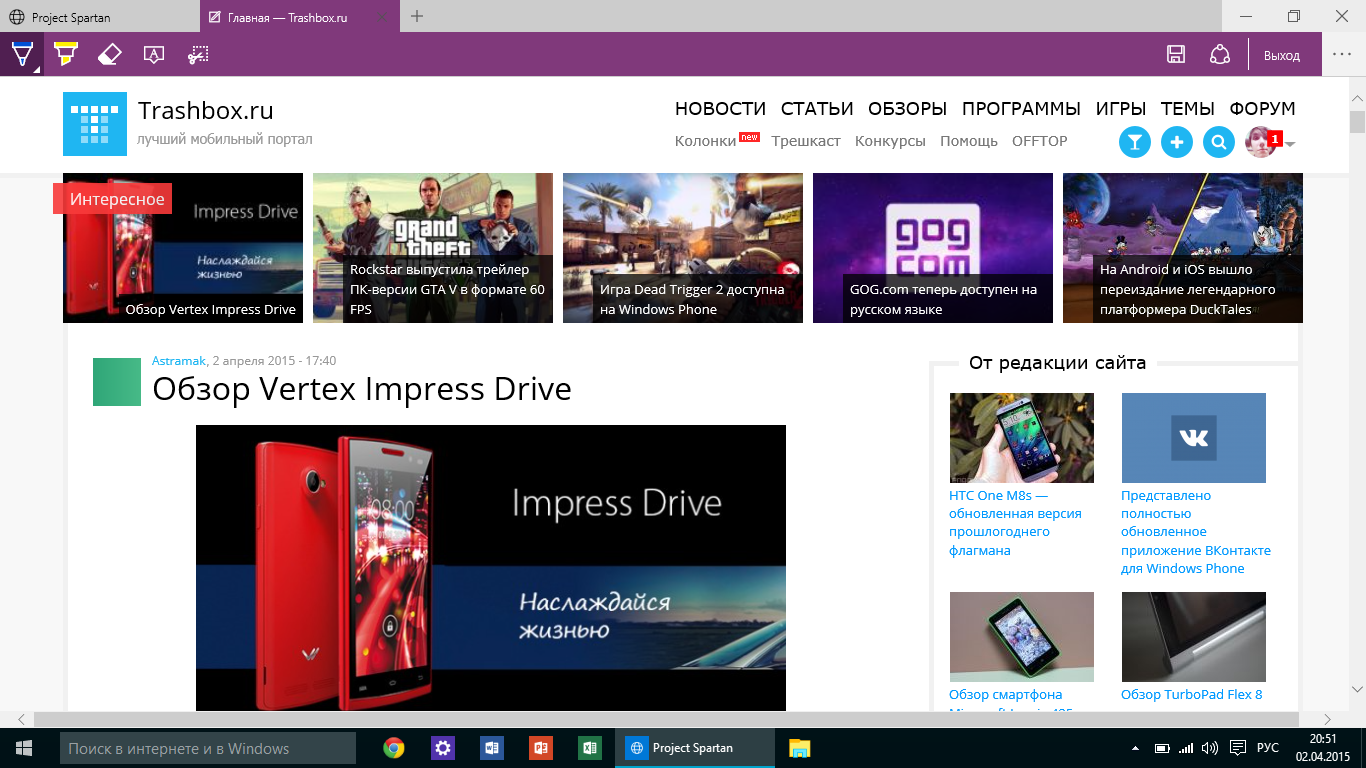Launch Excel from the taskbar
This screenshot has height=768, width=1366.
tap(590, 748)
